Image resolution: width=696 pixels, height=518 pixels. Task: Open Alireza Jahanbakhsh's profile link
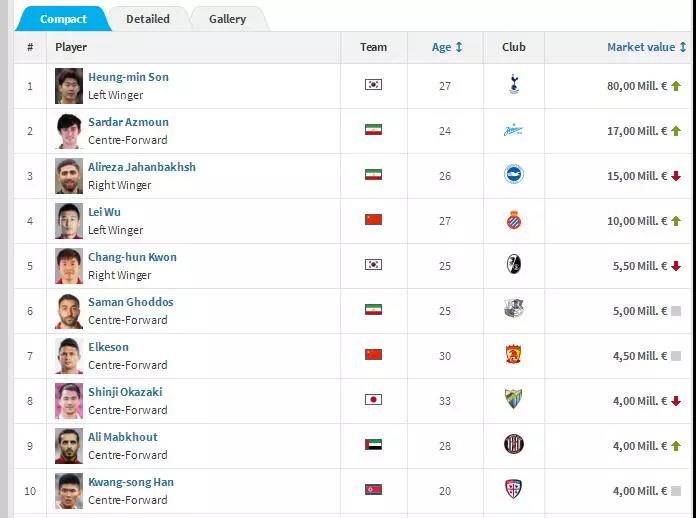[142, 167]
